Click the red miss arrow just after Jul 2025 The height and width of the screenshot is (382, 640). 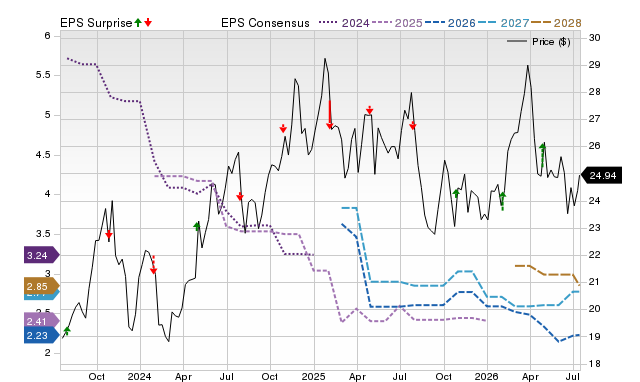tap(413, 125)
